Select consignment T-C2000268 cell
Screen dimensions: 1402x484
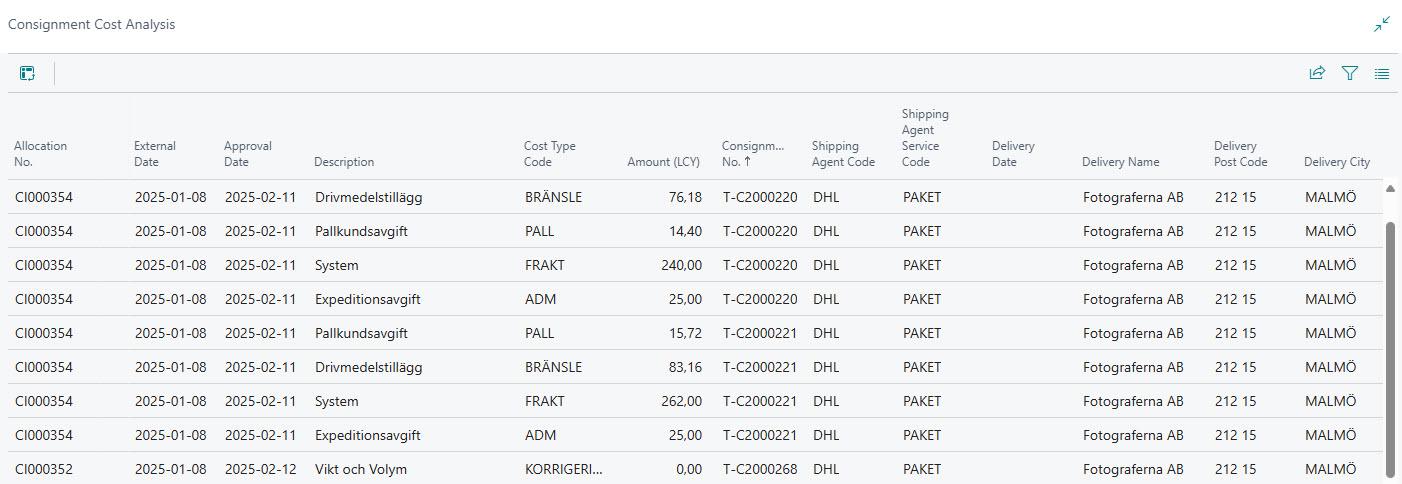click(x=760, y=469)
